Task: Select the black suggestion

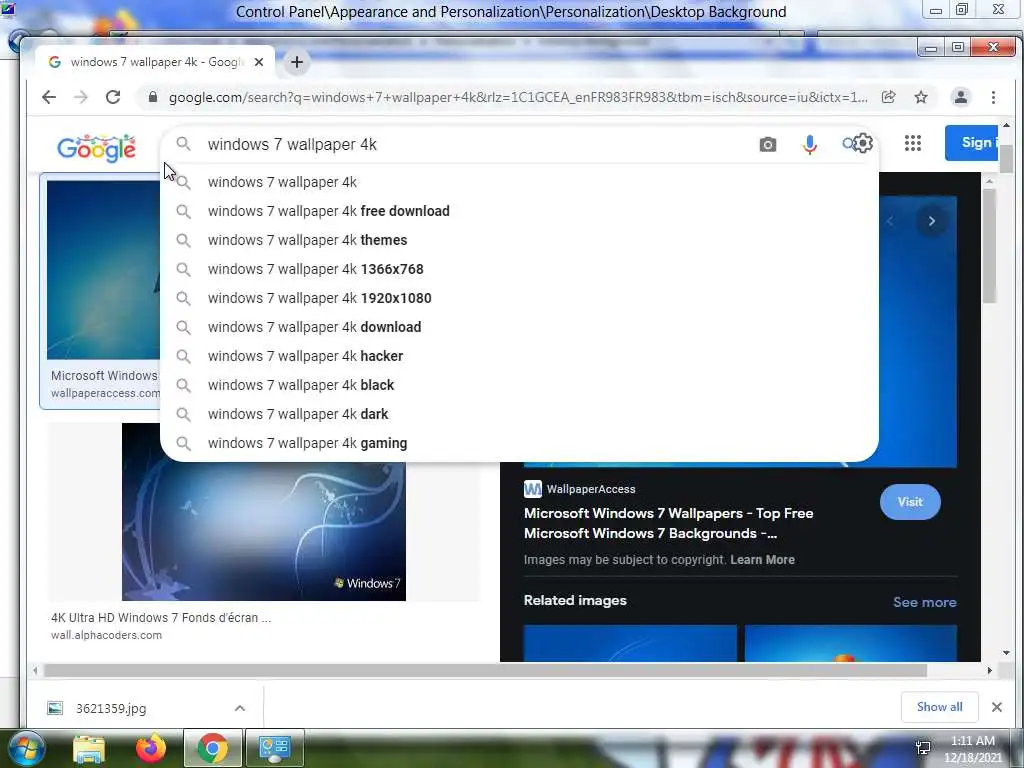Action: 519,385
